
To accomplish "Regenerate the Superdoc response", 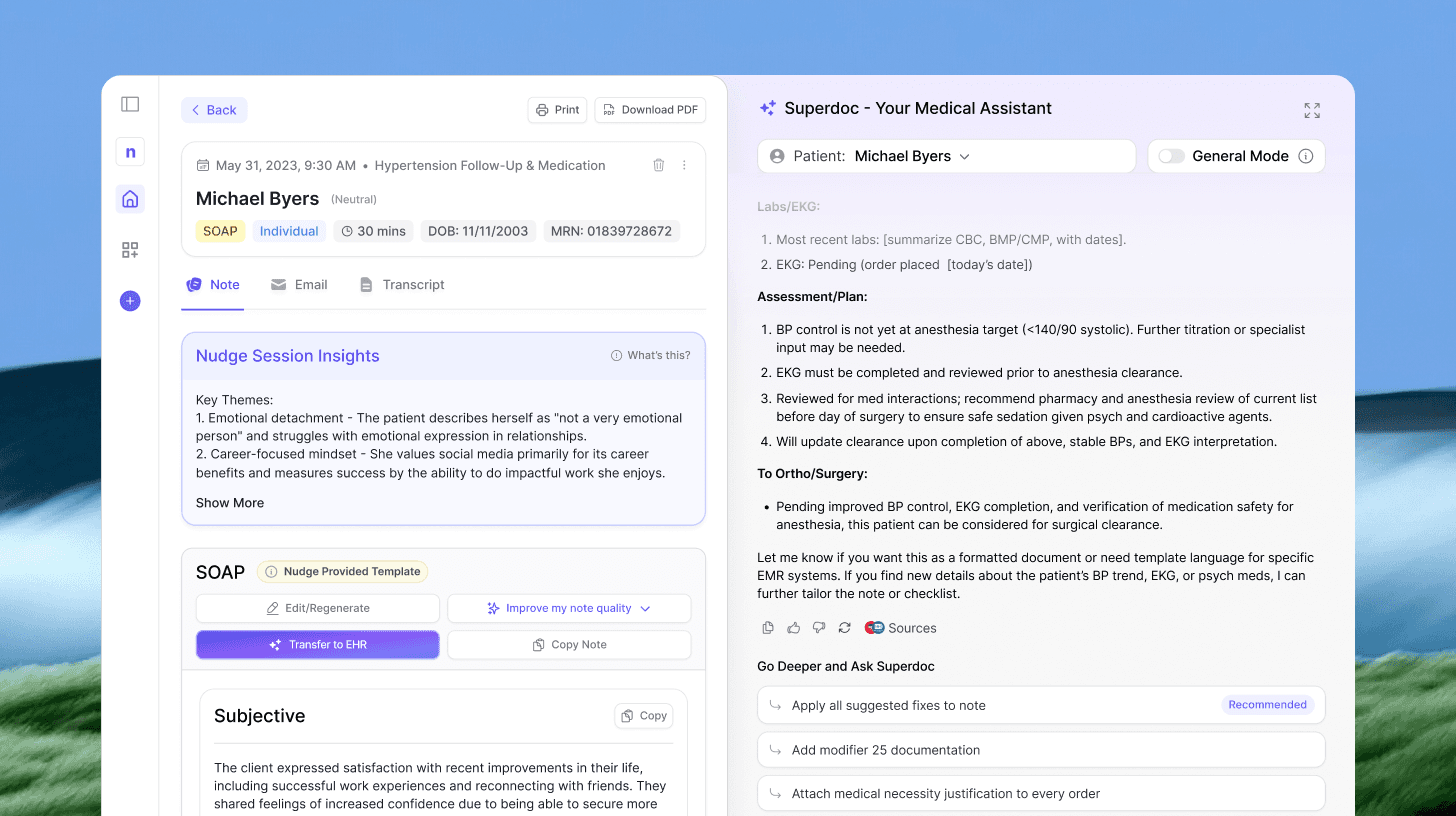I will 845,628.
